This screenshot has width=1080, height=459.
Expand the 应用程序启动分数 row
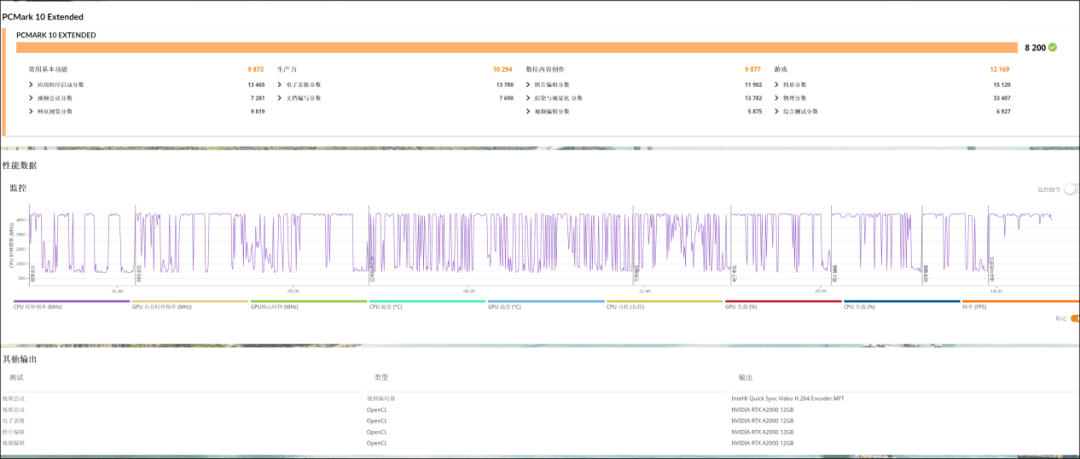click(x=32, y=85)
